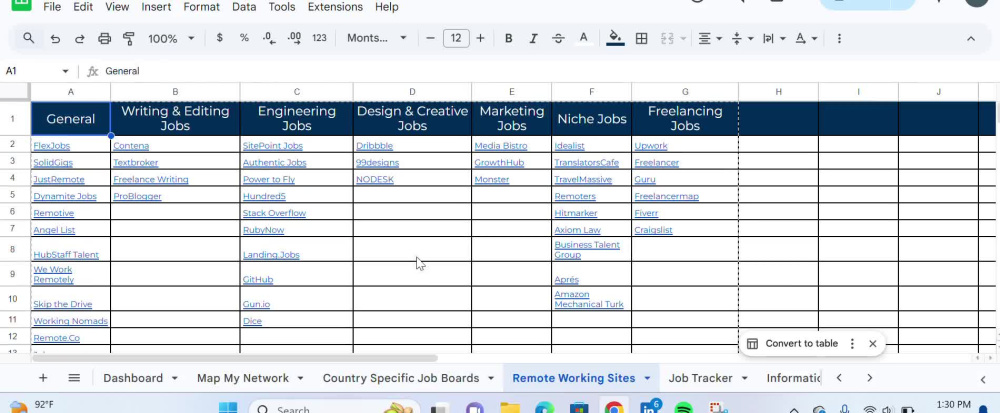Open the zoom level dropdown

point(171,38)
